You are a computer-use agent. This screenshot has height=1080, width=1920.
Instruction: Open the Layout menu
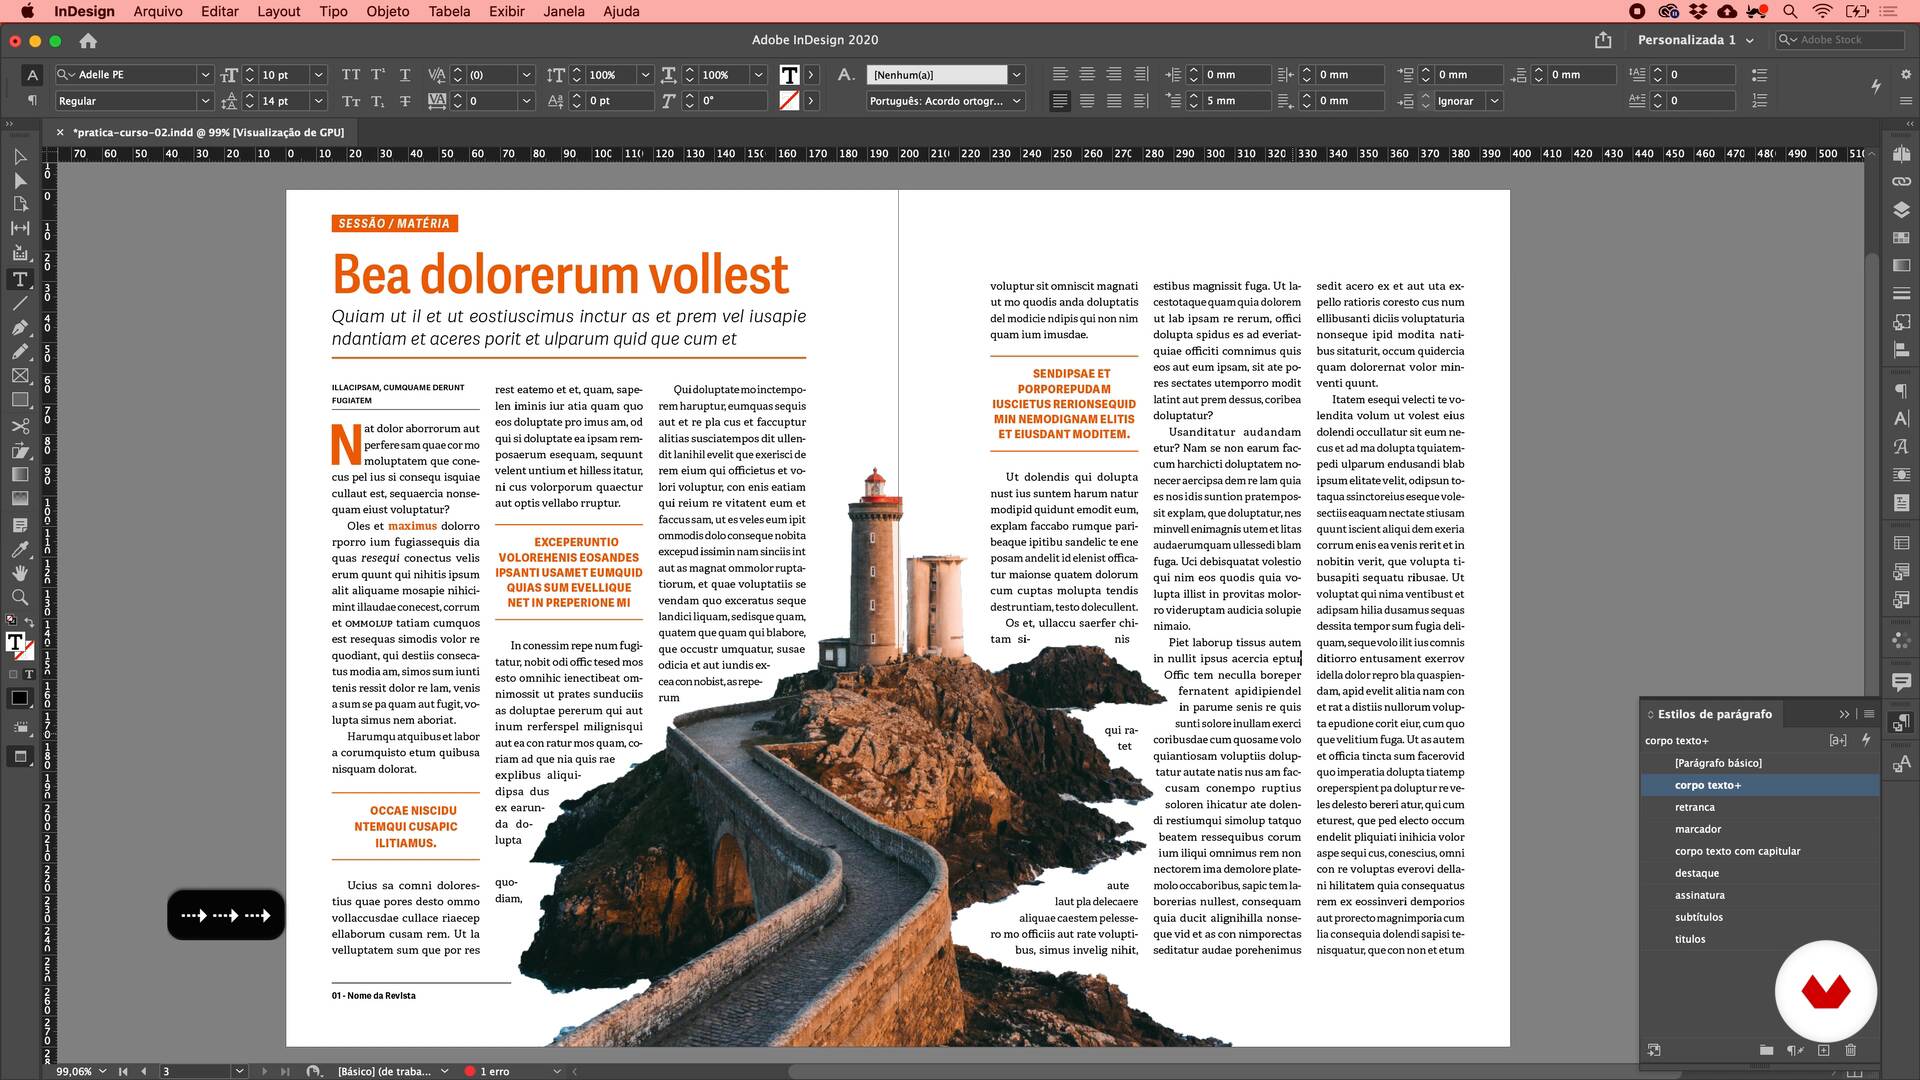(x=279, y=11)
